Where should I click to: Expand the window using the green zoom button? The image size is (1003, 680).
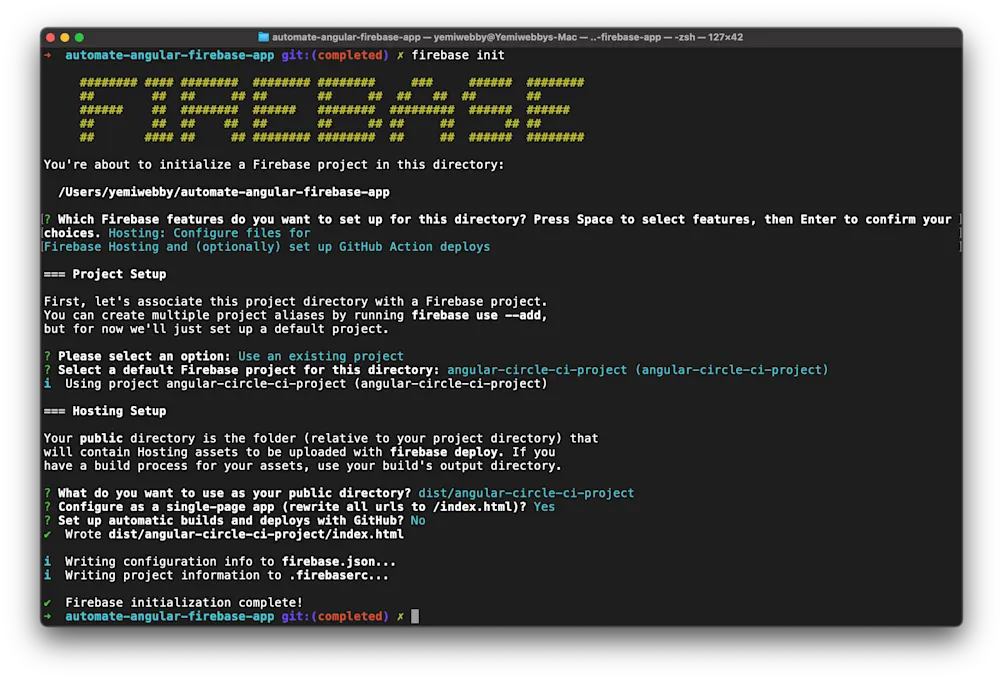[x=78, y=35]
